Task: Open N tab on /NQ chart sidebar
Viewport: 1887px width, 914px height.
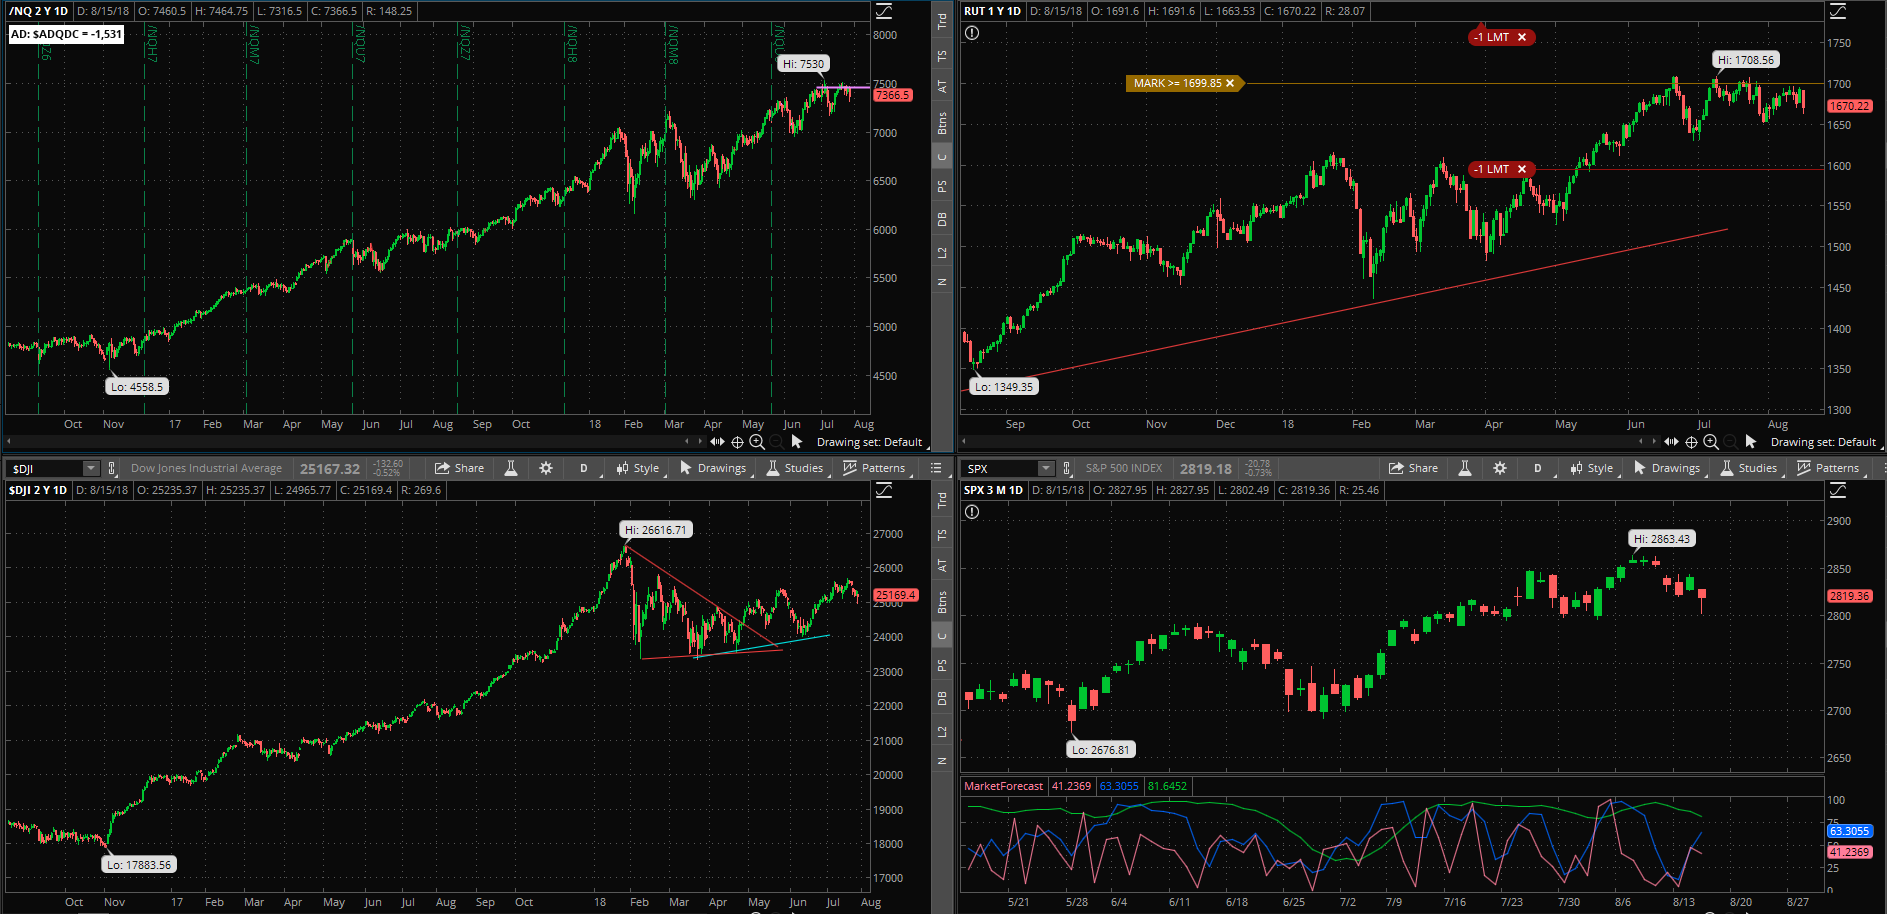Action: point(942,282)
